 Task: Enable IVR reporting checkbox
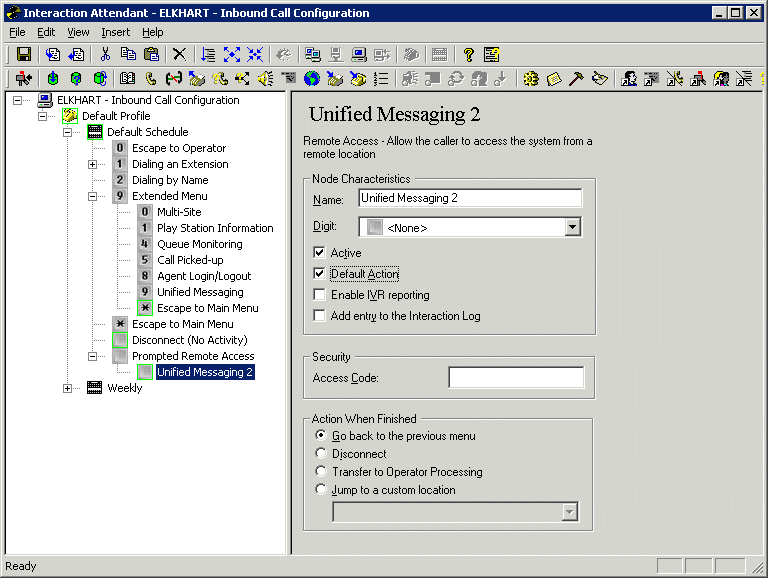(x=319, y=295)
